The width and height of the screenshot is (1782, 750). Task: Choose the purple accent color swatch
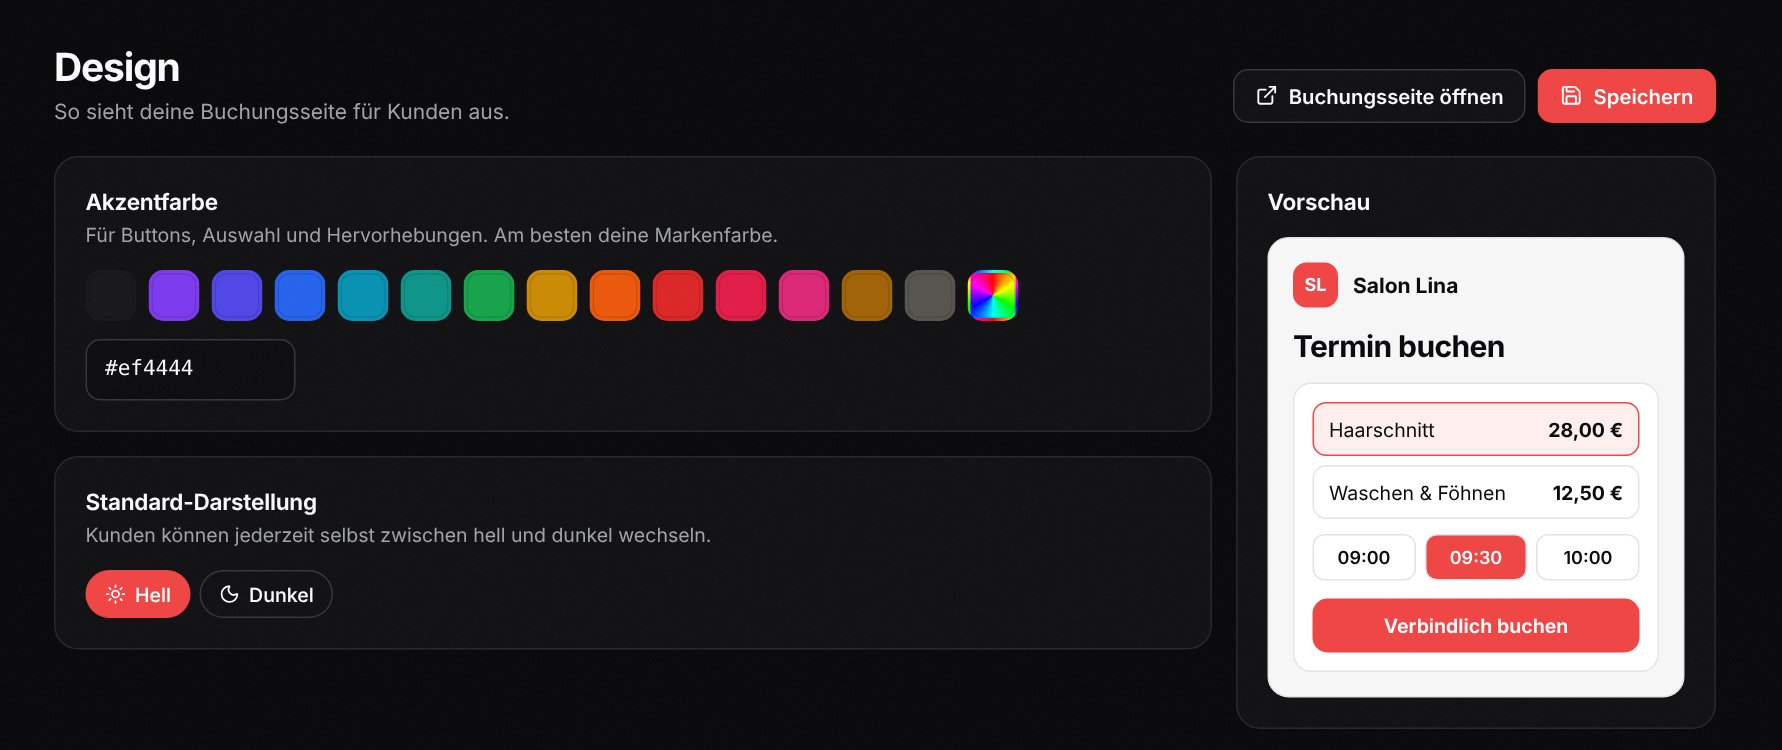pos(174,295)
